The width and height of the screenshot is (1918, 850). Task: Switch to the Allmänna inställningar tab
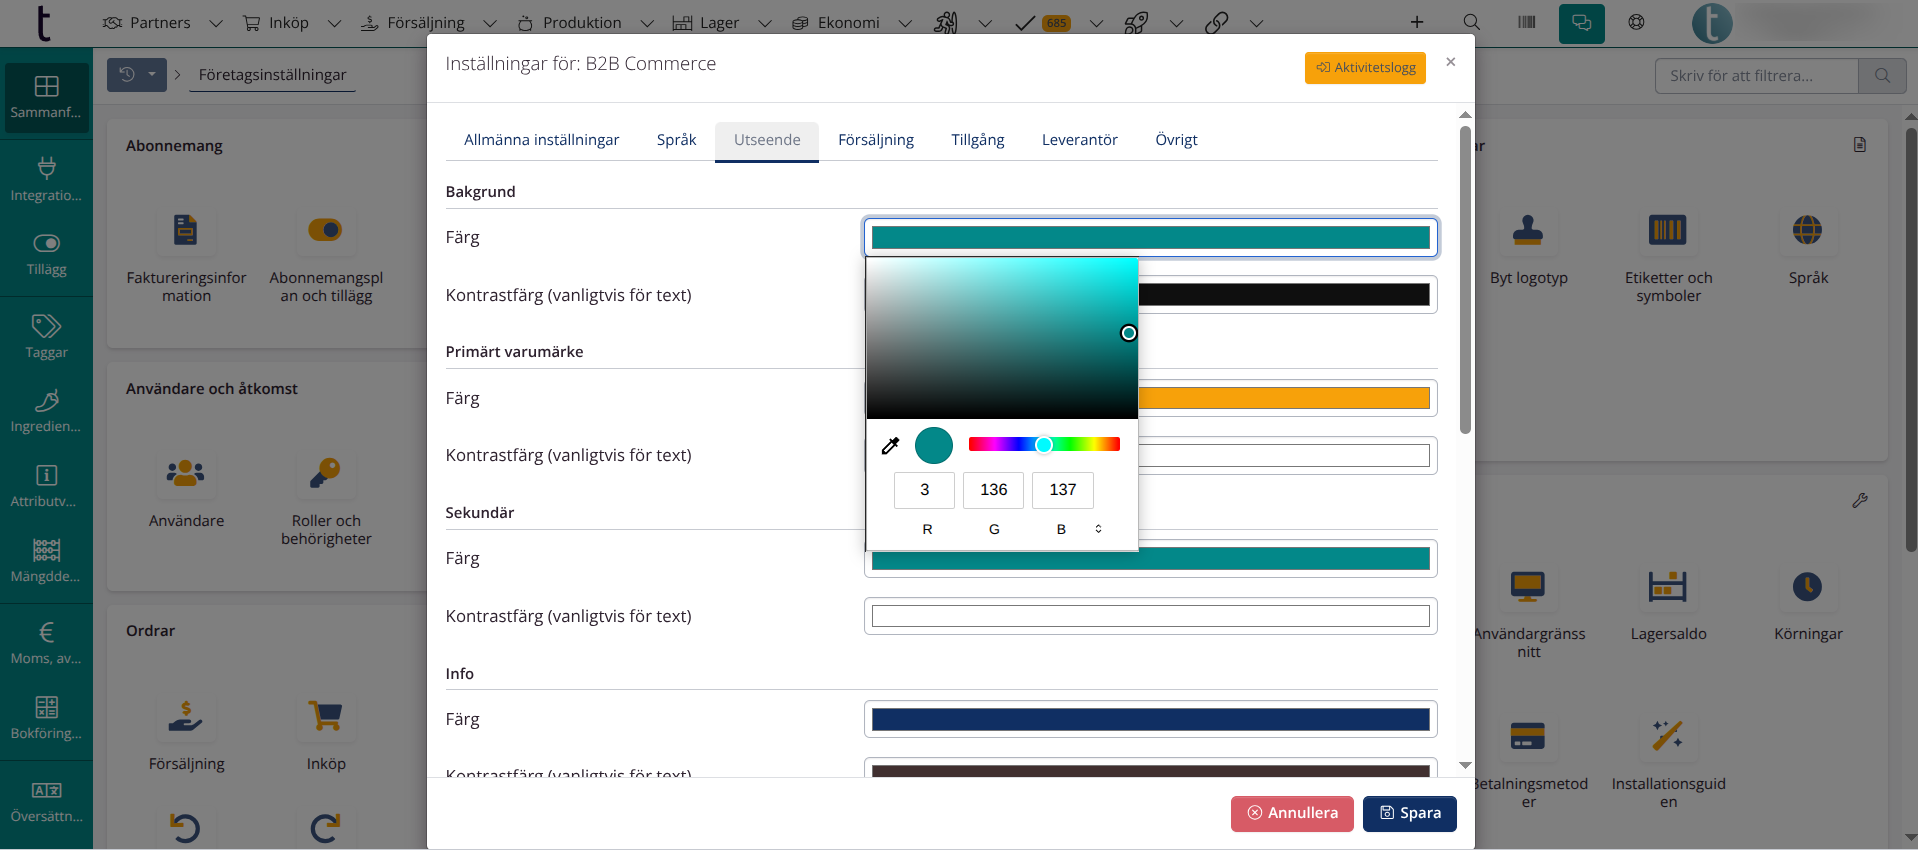click(x=541, y=140)
